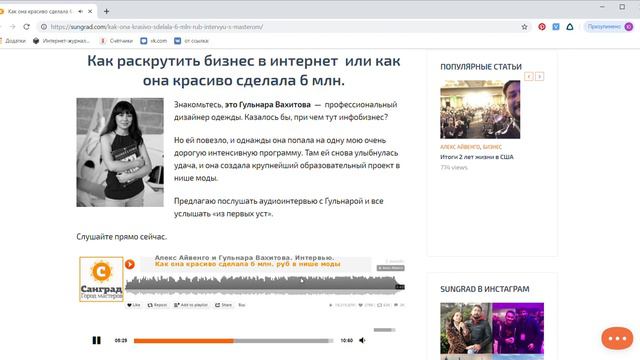The width and height of the screenshot is (640, 360).
Task: Add the track to playlist
Action: click(x=191, y=305)
